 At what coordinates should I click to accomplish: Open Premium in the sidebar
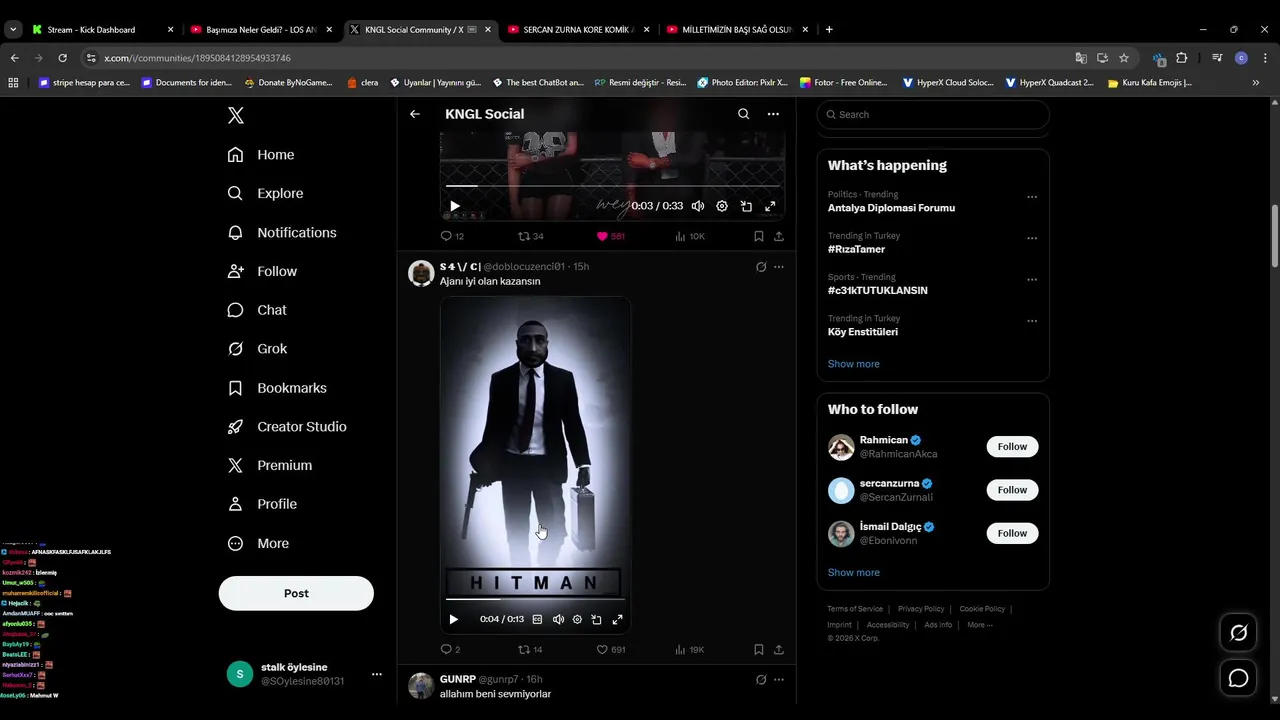coord(270,466)
